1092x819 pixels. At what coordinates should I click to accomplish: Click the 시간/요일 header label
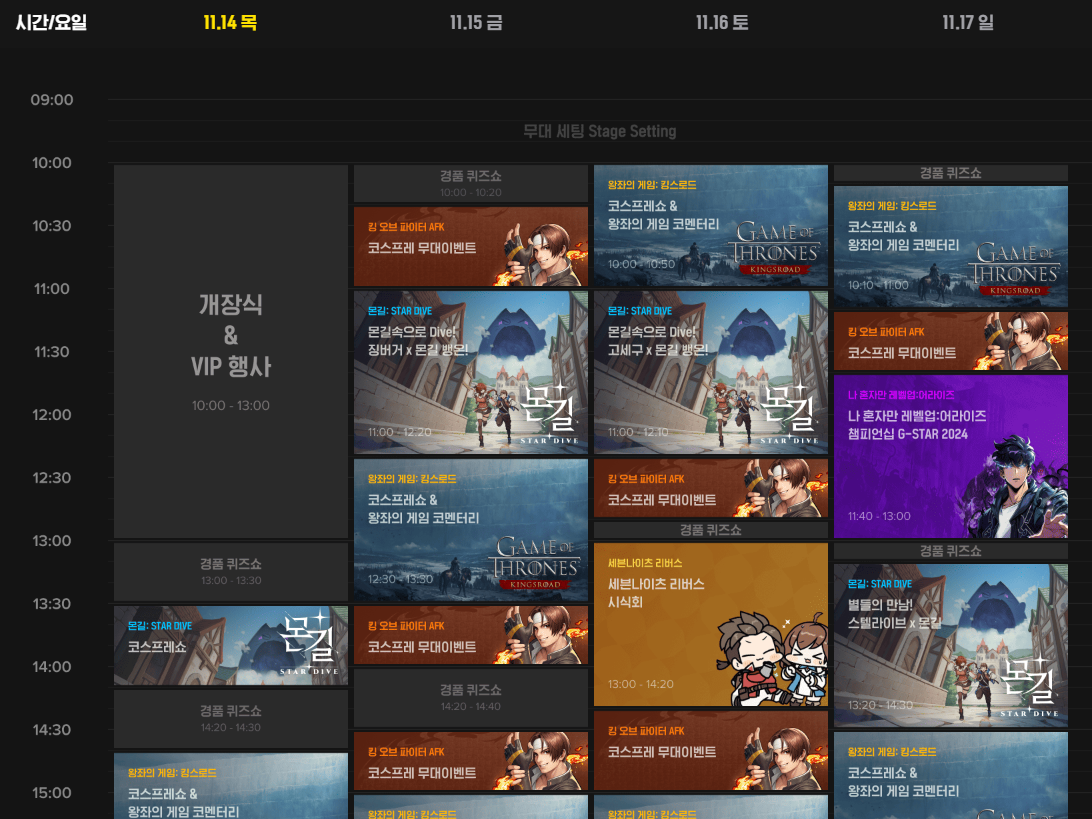(52, 22)
